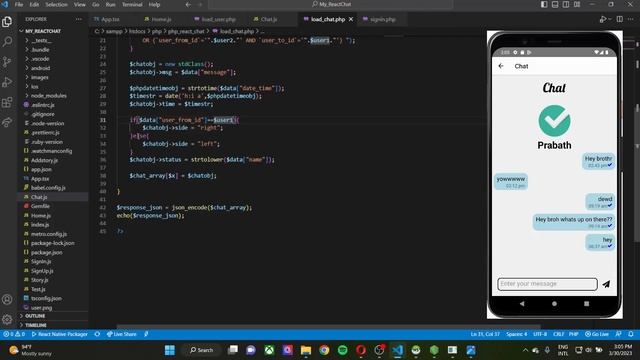The width and height of the screenshot is (640, 360).
Task: Open editor more actions ellipsis
Action: click(631, 19)
